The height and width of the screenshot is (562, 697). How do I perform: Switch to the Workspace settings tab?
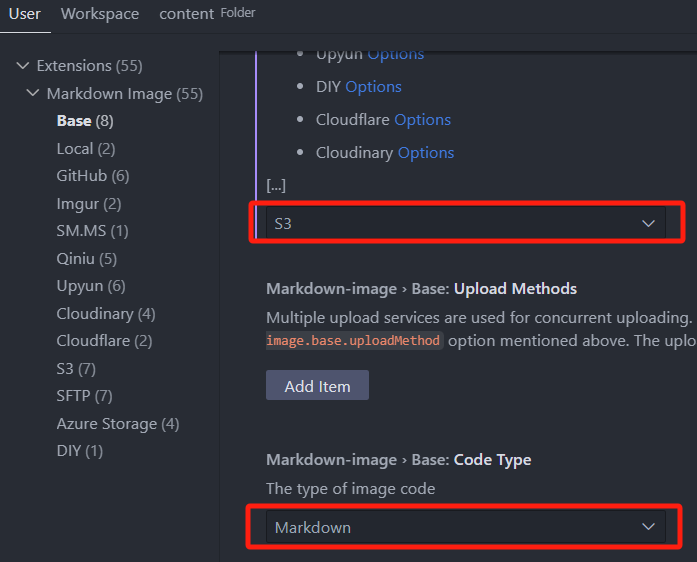pyautogui.click(x=98, y=14)
